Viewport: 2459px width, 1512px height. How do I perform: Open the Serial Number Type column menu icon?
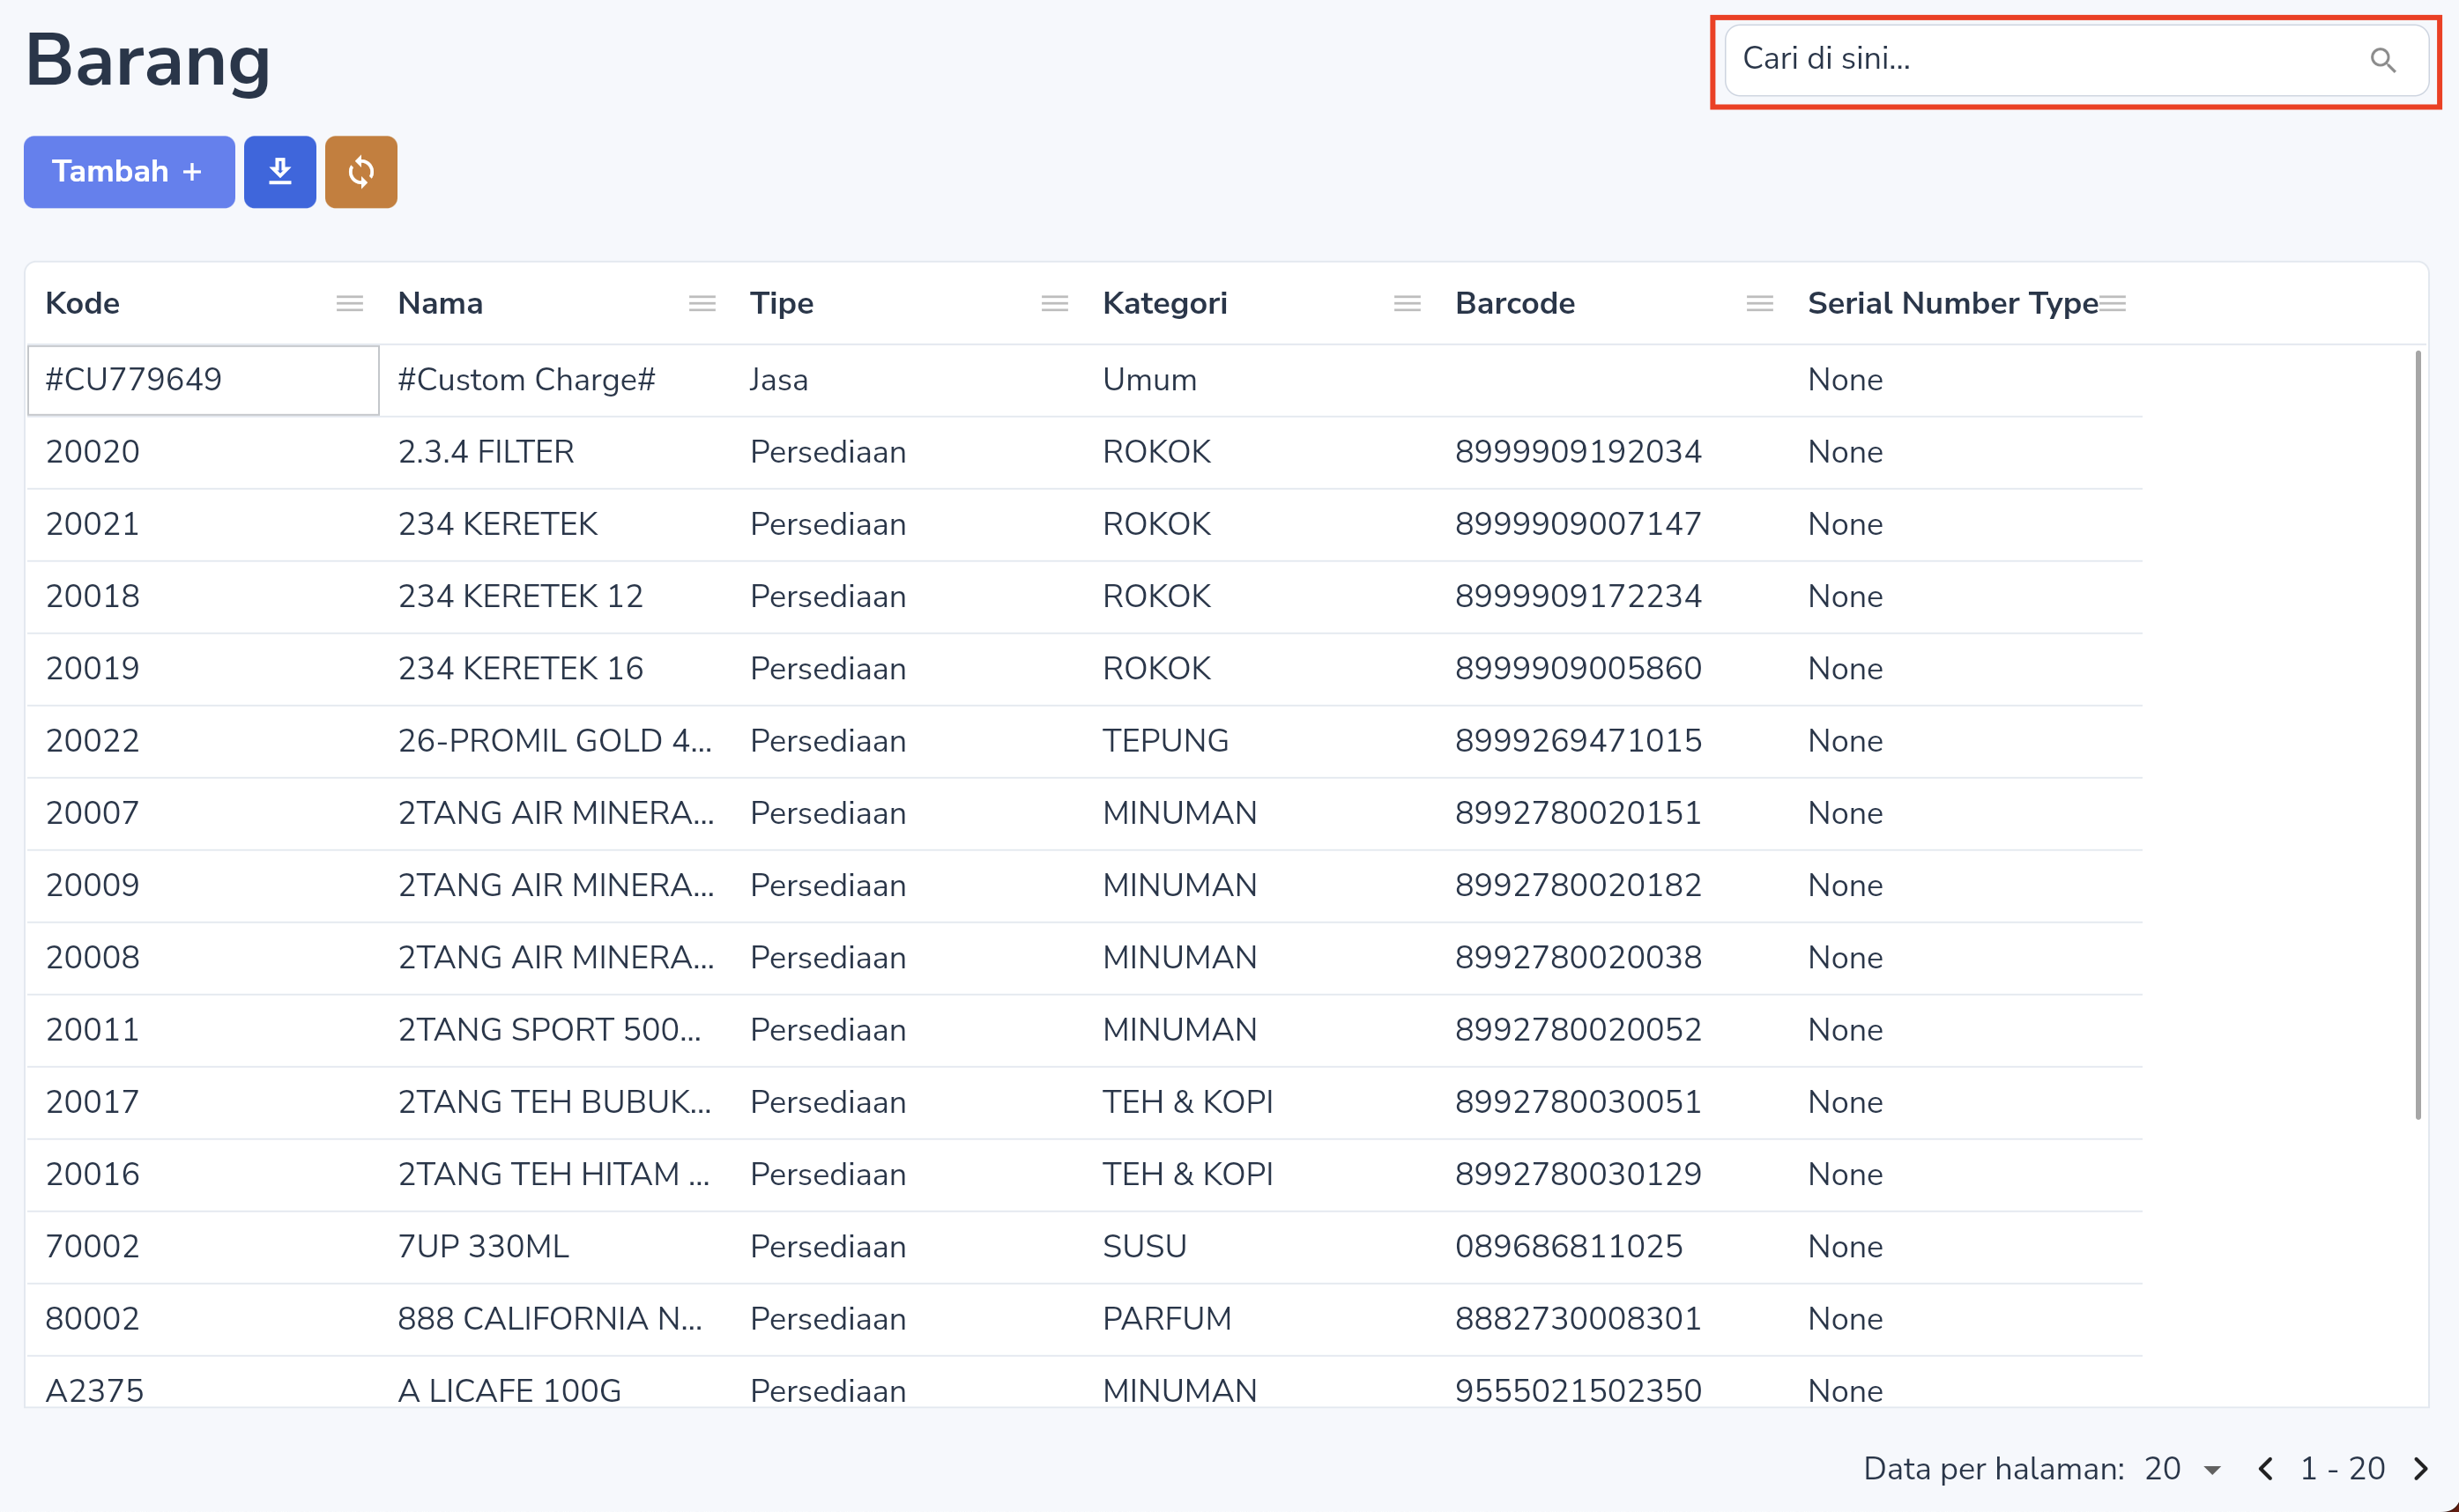point(2112,303)
